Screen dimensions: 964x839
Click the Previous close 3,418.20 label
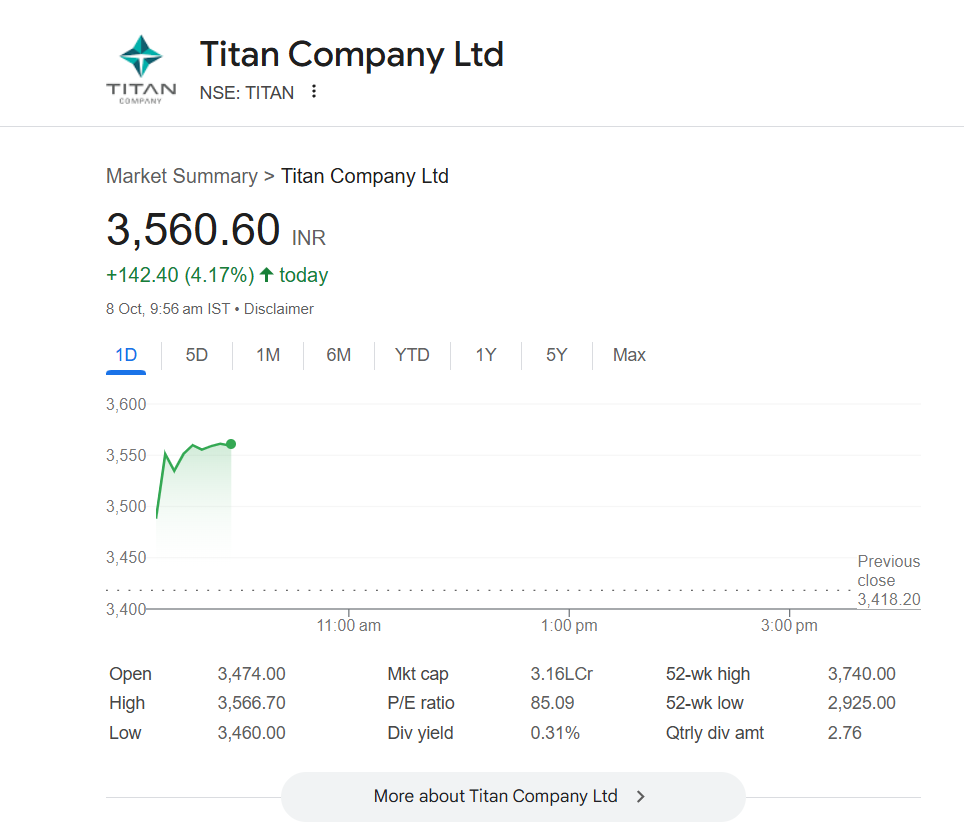(888, 581)
